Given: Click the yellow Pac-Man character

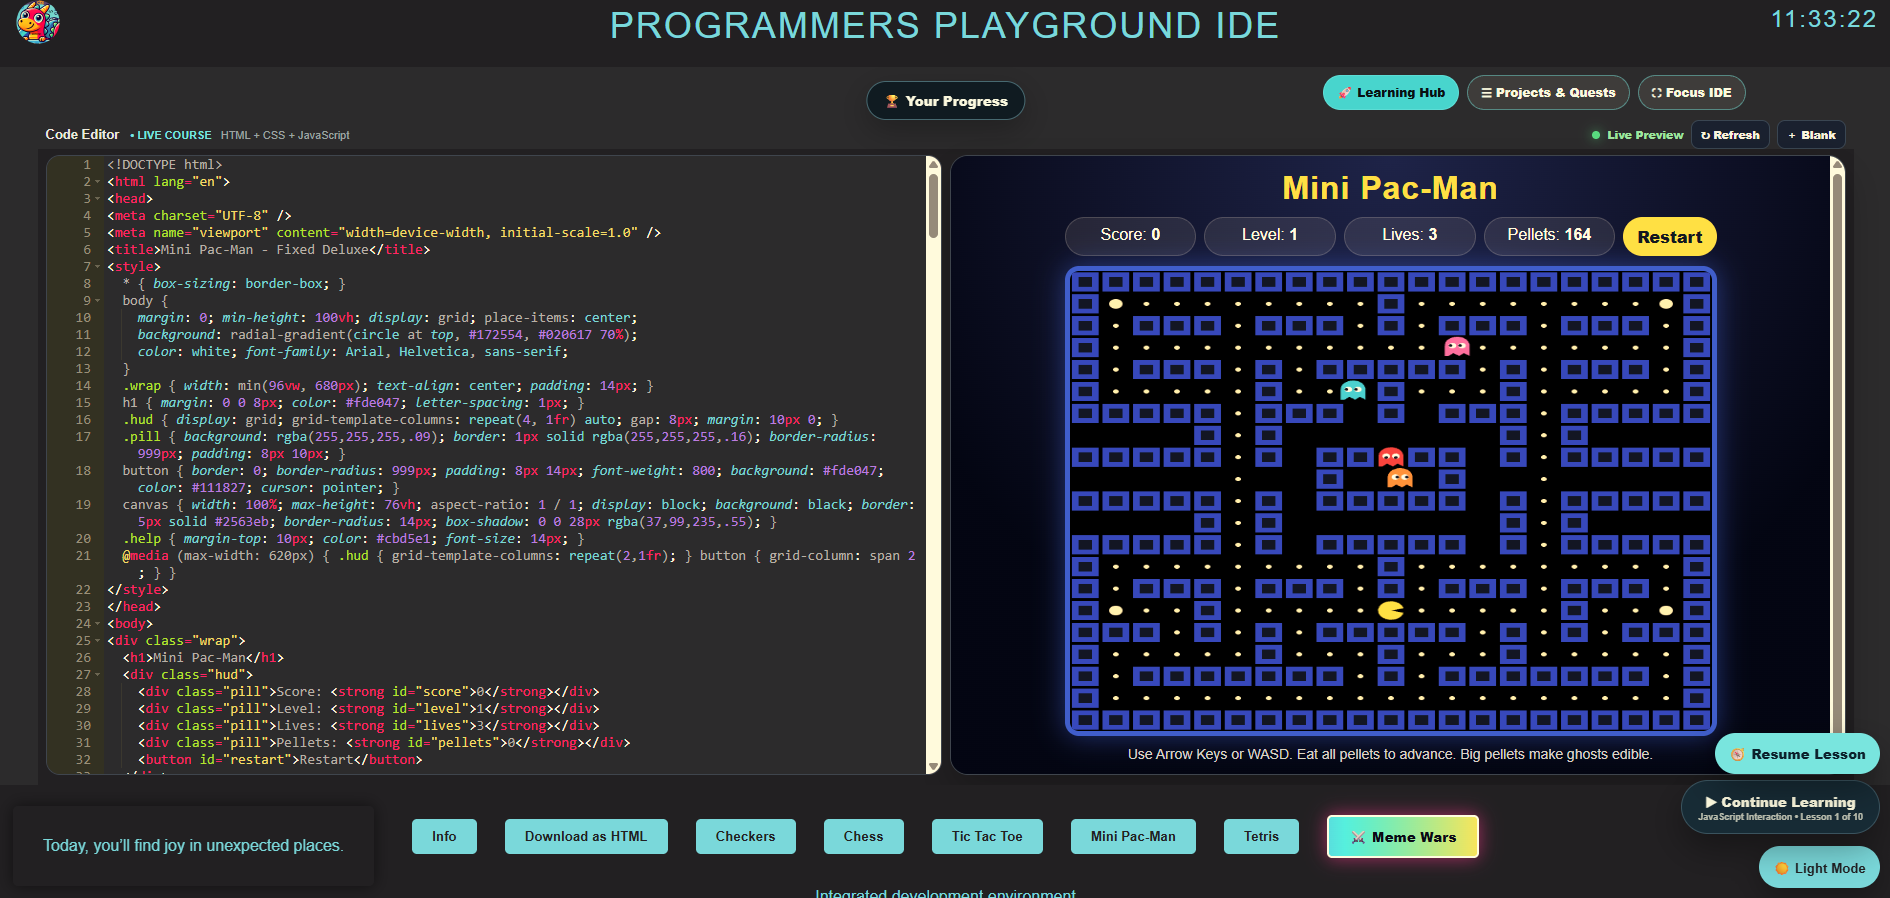Looking at the screenshot, I should click(1390, 610).
